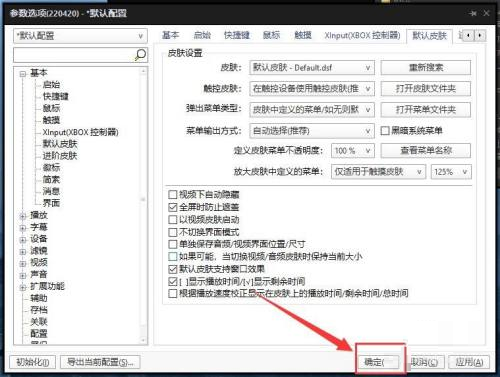Select 鼠标 in the settings tree
Screen dimensions: 500x377
(51, 108)
